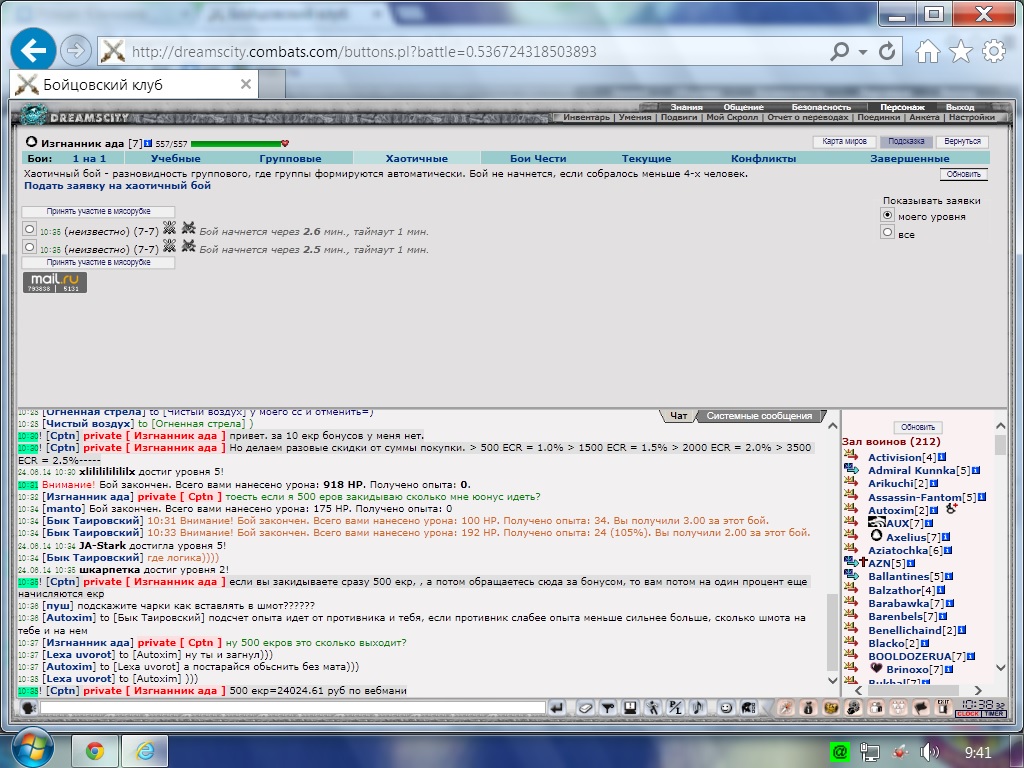This screenshot has width=1024, height=768.
Task: Click the green HP bar of Изгнанник ада
Action: 236,144
